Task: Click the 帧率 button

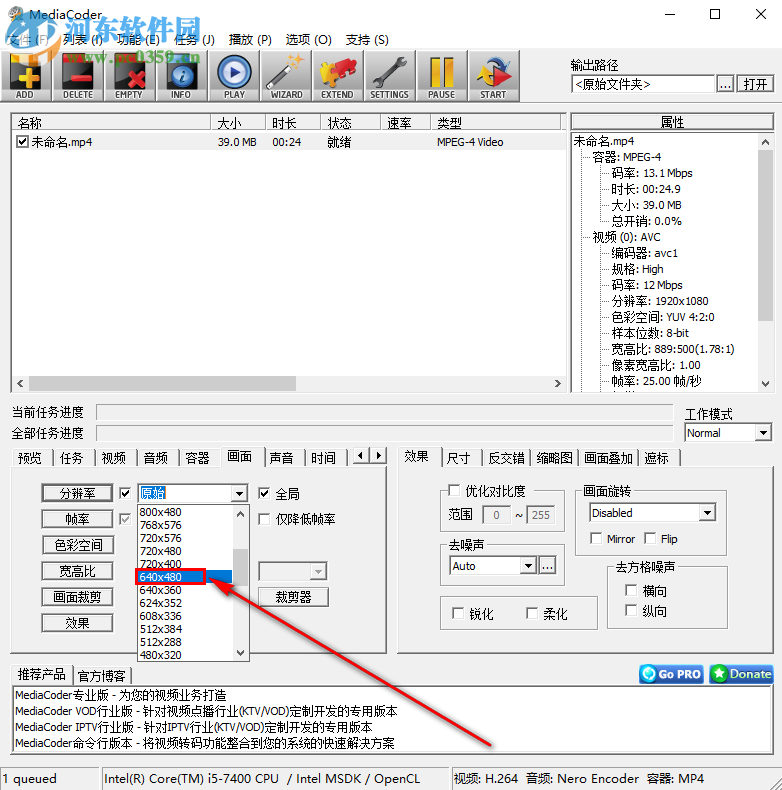Action: click(x=77, y=519)
